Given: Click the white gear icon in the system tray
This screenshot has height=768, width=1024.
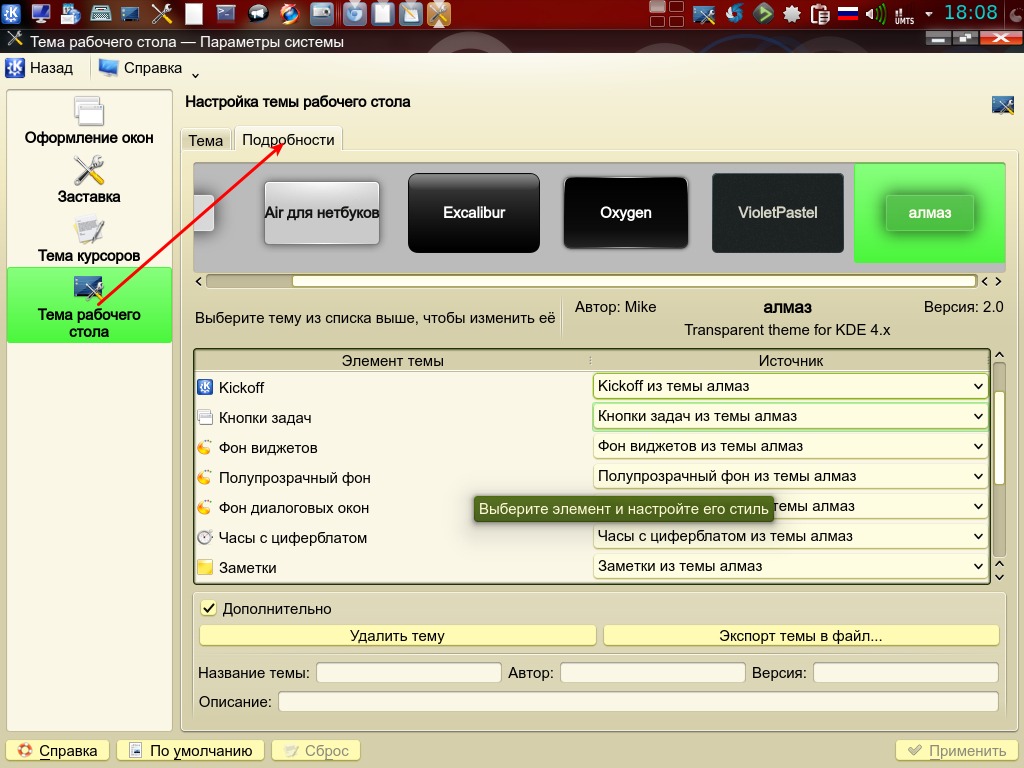Looking at the screenshot, I should (x=792, y=13).
